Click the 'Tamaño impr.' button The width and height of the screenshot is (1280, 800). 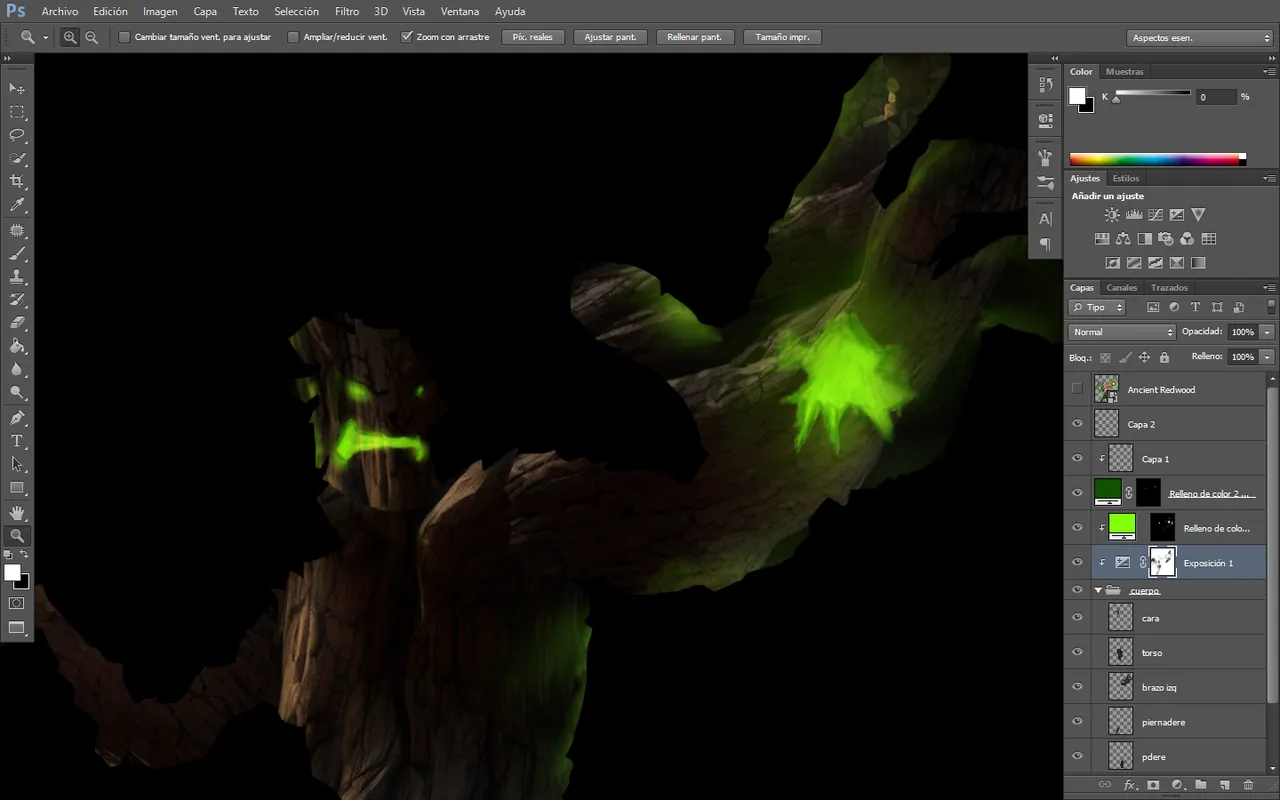(x=782, y=37)
